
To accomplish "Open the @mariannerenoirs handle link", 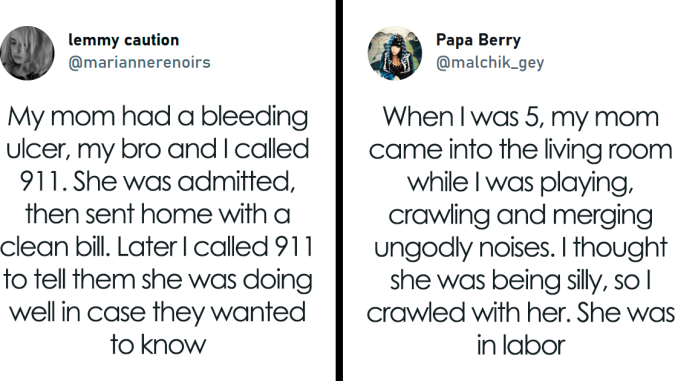I will click(139, 62).
